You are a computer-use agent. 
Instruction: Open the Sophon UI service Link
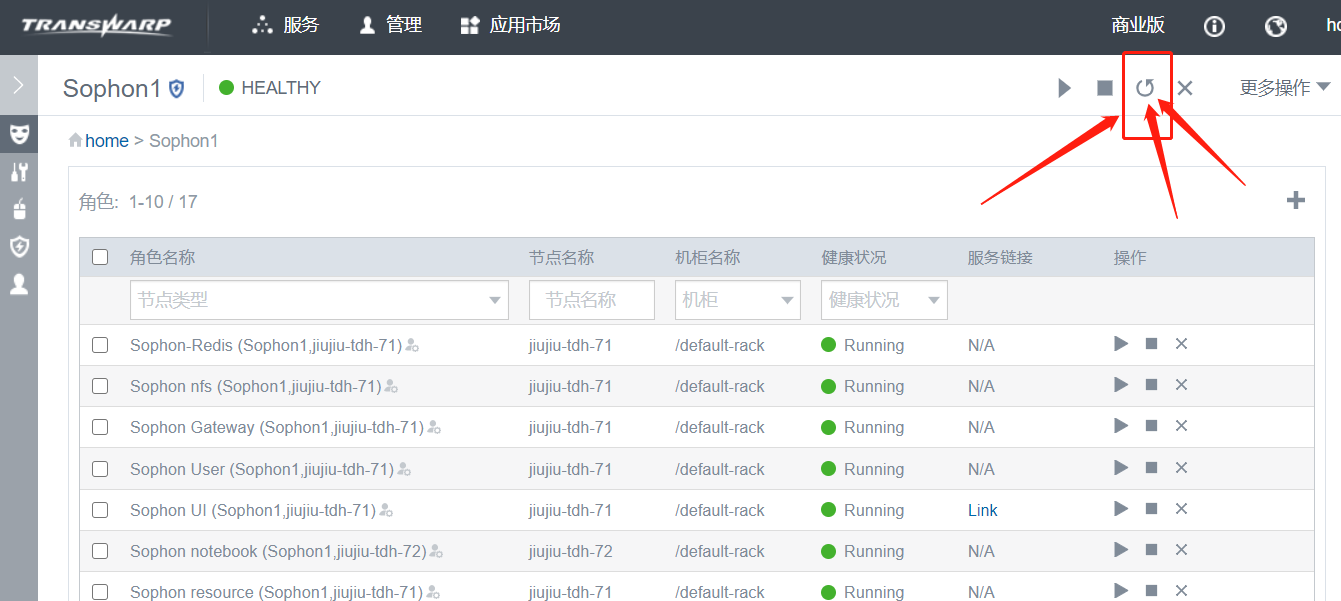click(x=982, y=510)
